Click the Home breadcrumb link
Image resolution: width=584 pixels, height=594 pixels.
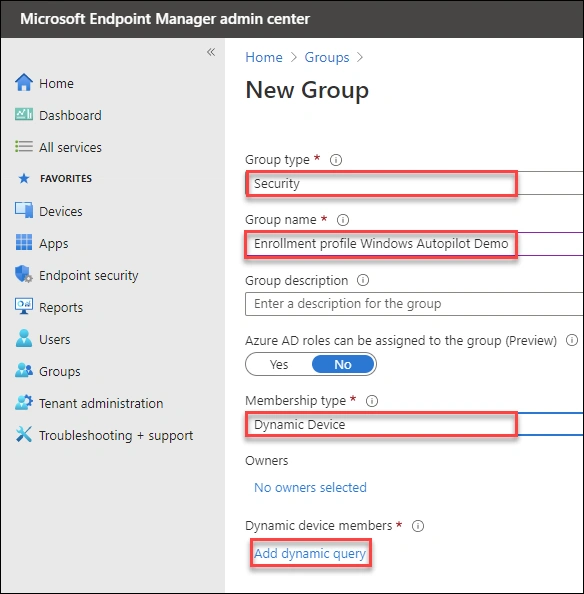[x=264, y=57]
